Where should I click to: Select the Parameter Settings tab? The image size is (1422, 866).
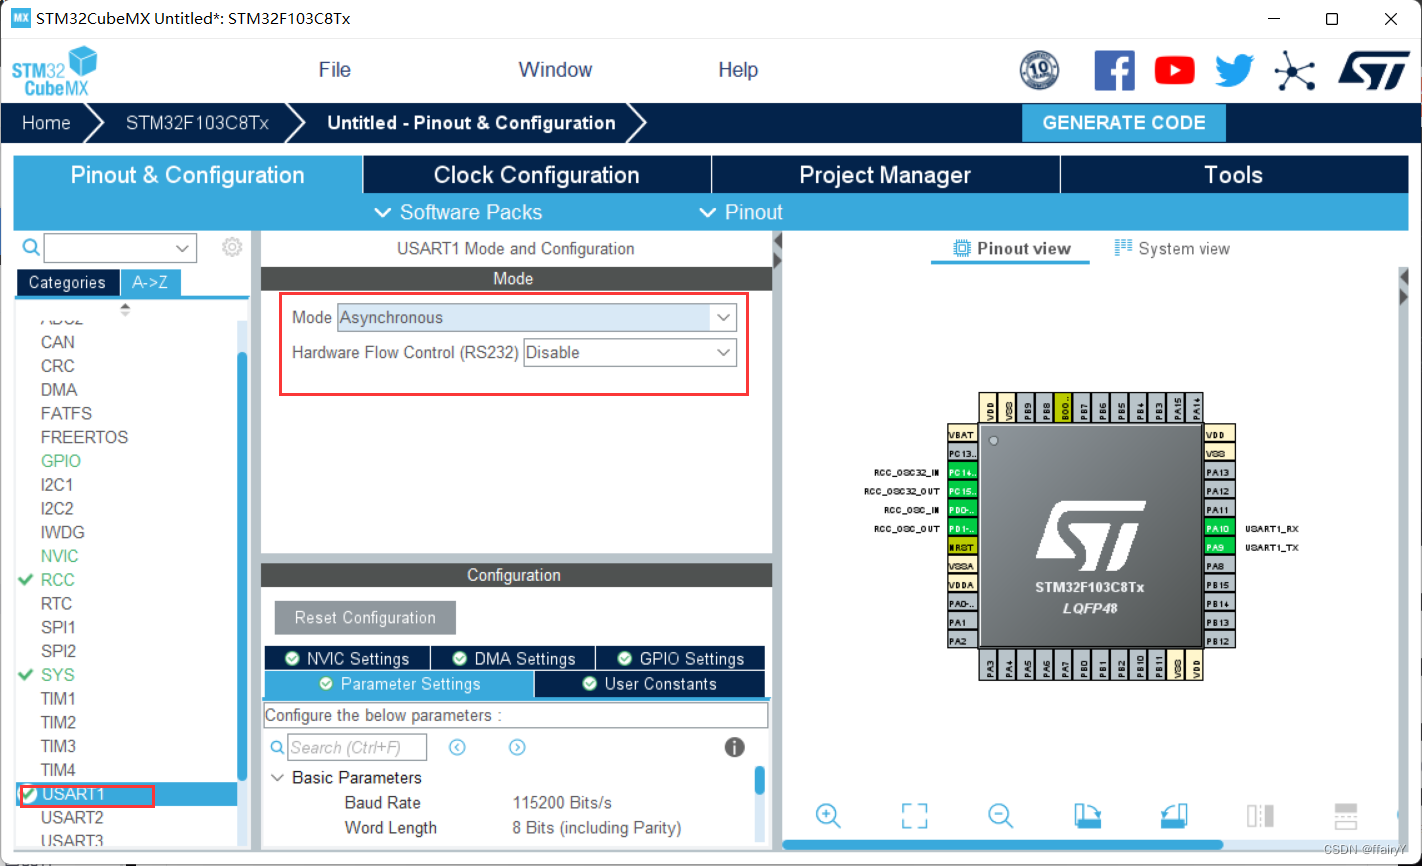click(x=399, y=684)
